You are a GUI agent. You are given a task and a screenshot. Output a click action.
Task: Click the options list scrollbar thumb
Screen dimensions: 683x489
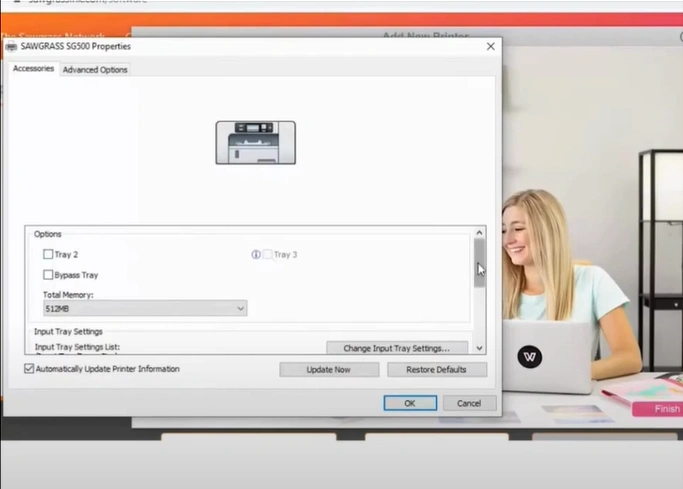(x=480, y=262)
